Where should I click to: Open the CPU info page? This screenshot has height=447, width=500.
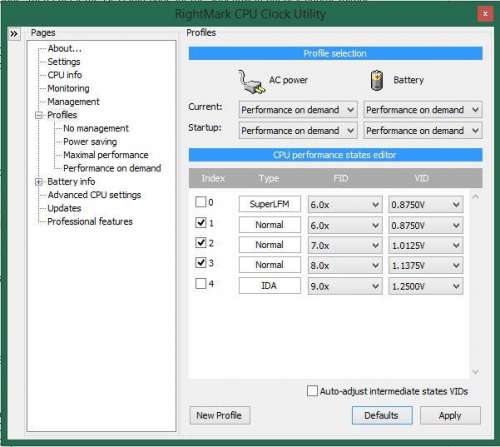click(x=65, y=75)
